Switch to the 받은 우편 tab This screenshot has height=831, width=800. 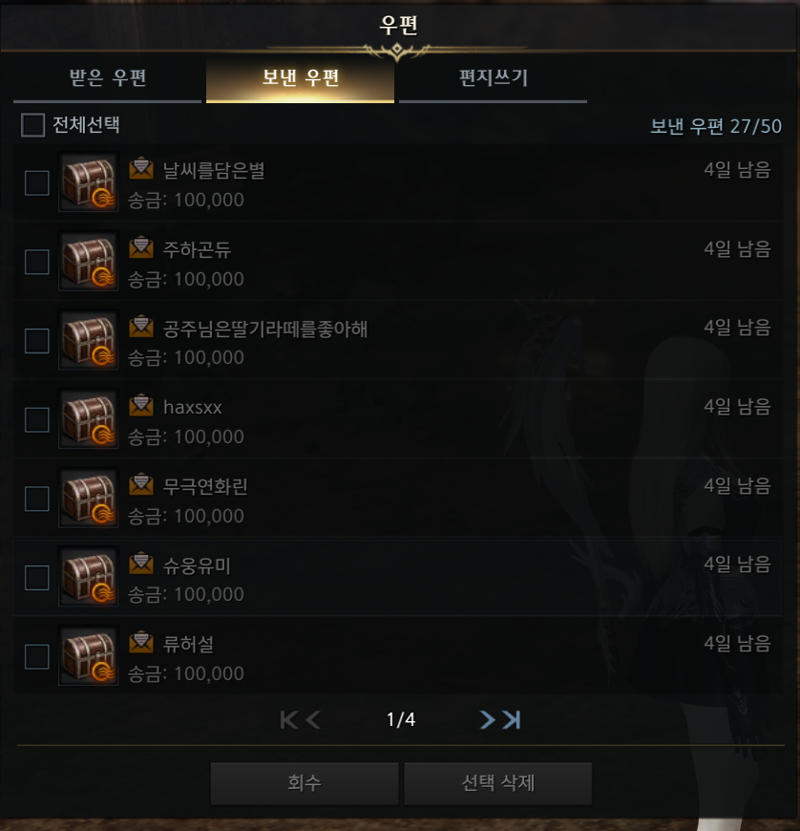[108, 79]
